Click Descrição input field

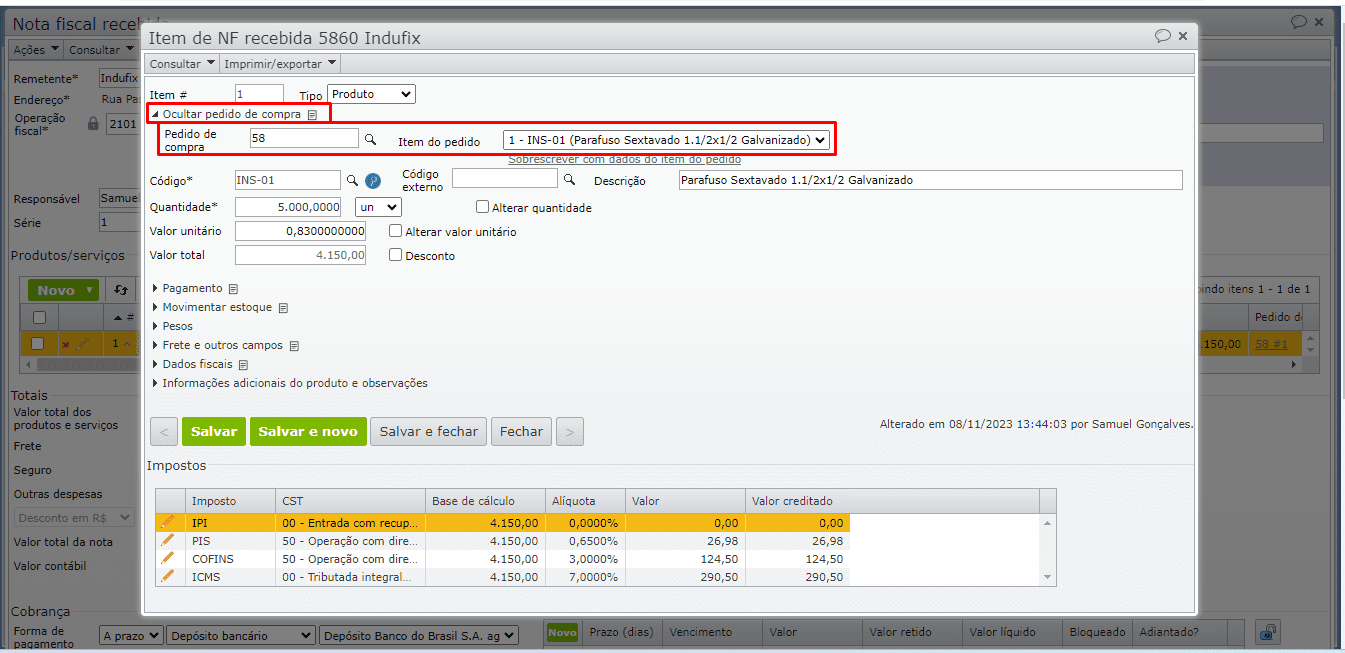(930, 180)
